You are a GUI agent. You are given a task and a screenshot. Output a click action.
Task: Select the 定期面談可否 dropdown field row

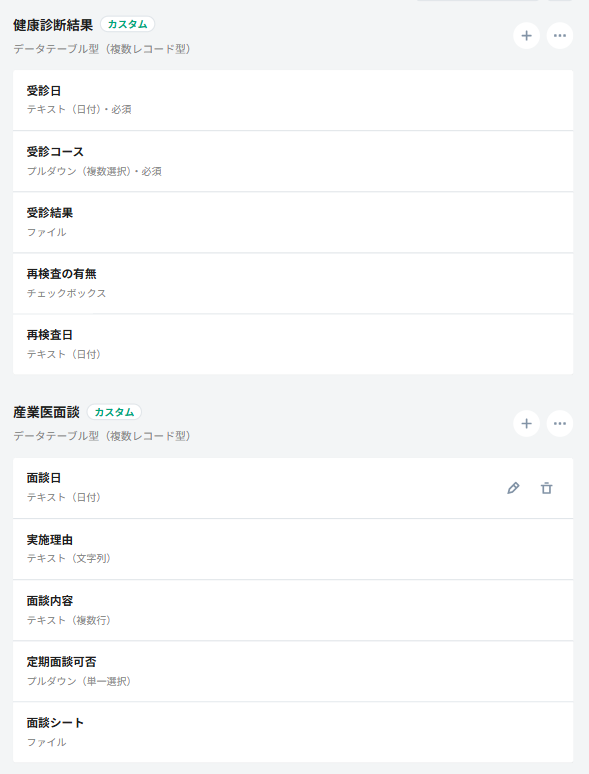click(x=293, y=671)
